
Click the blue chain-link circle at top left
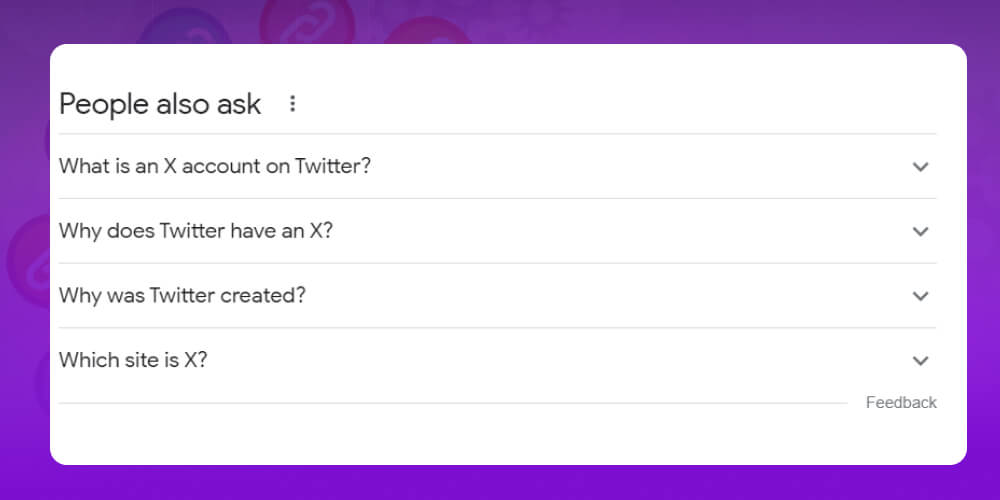(184, 27)
